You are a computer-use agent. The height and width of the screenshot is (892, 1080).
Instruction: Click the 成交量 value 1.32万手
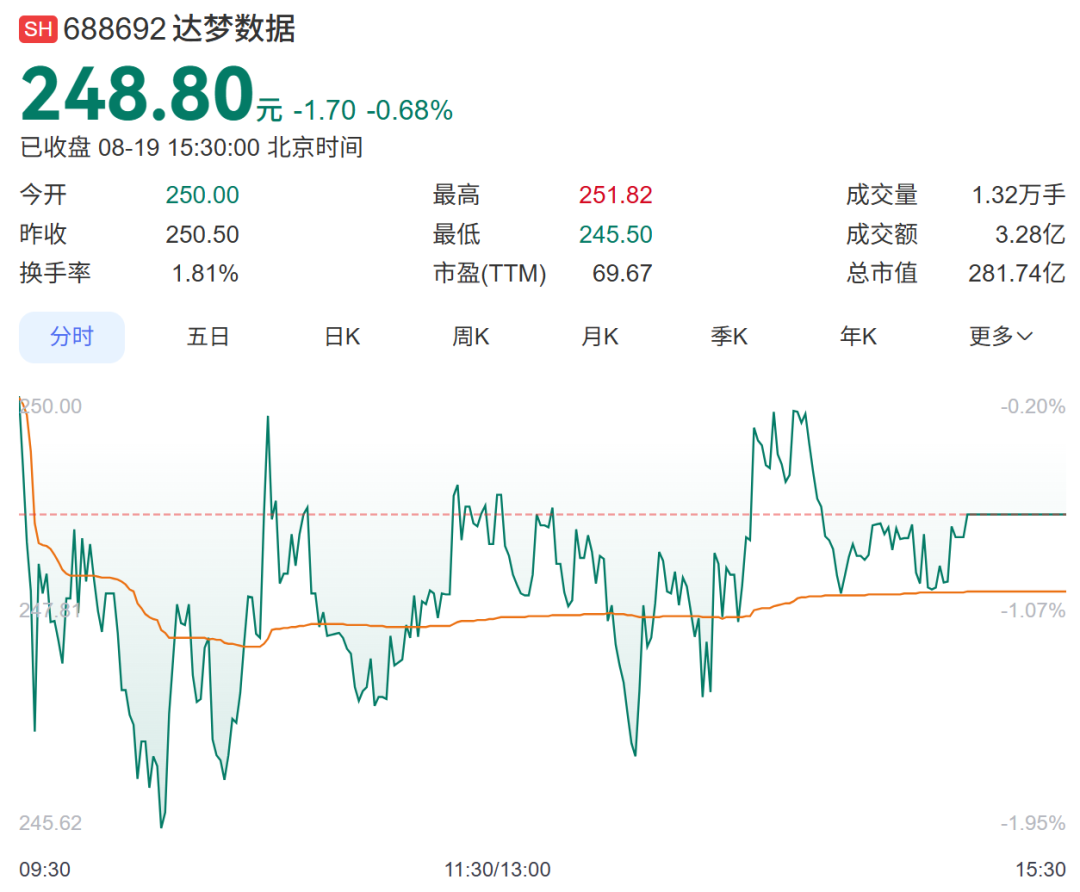pyautogui.click(x=1018, y=195)
